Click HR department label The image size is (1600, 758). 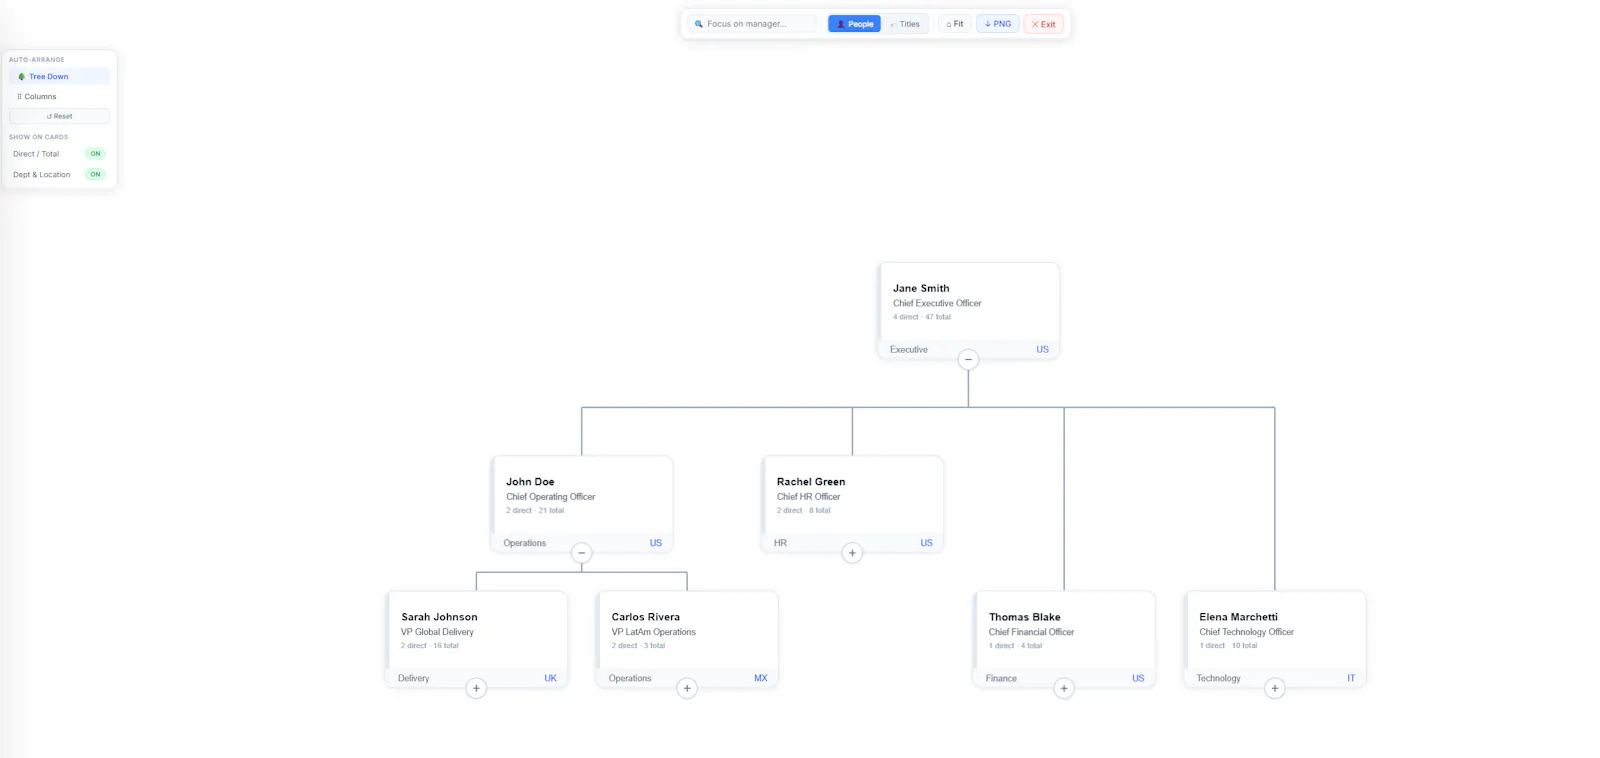tap(780, 543)
